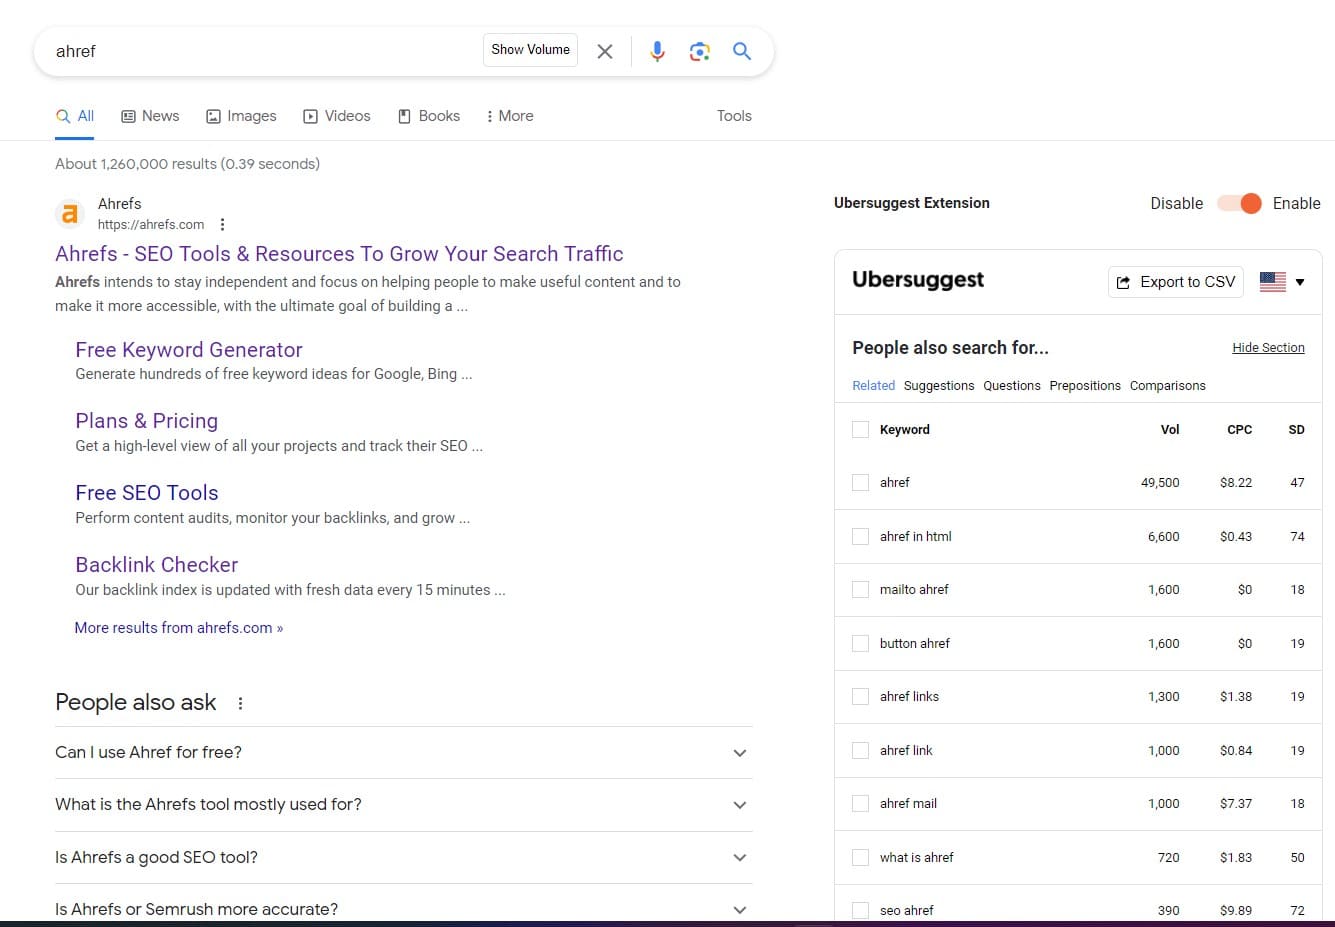The height and width of the screenshot is (927, 1335).
Task: Select the All results tab
Action: pyautogui.click(x=75, y=116)
